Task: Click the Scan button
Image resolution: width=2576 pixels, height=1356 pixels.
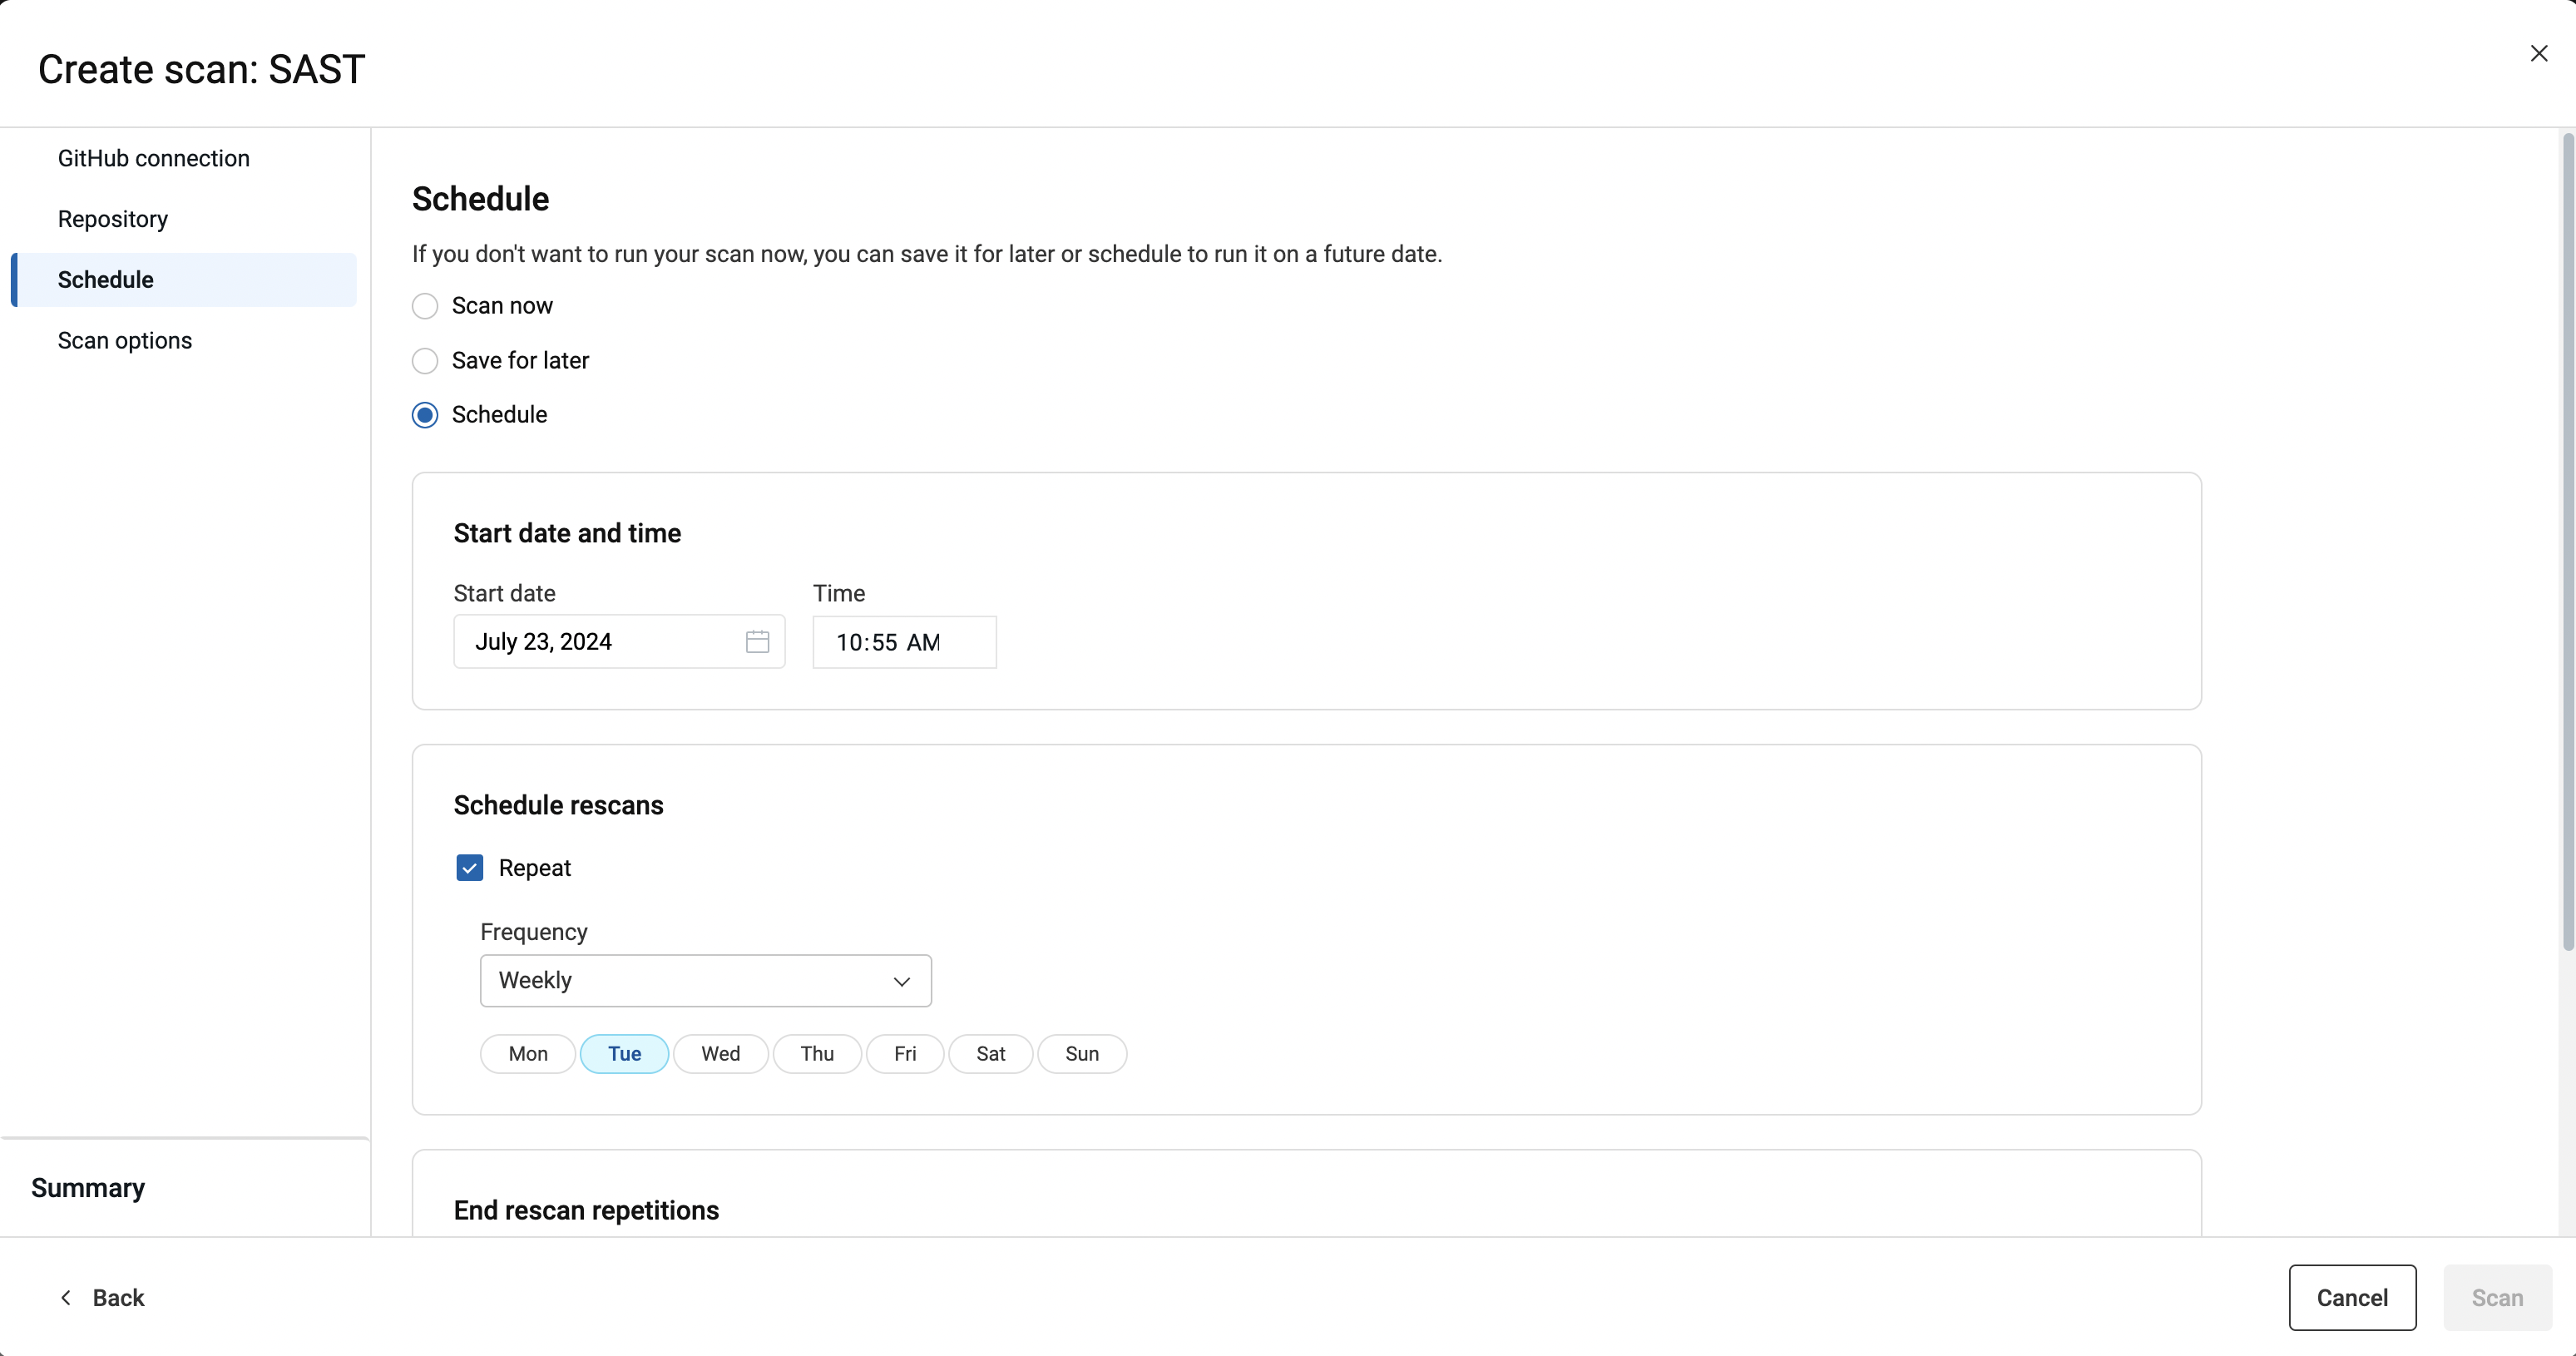Action: [x=2496, y=1297]
